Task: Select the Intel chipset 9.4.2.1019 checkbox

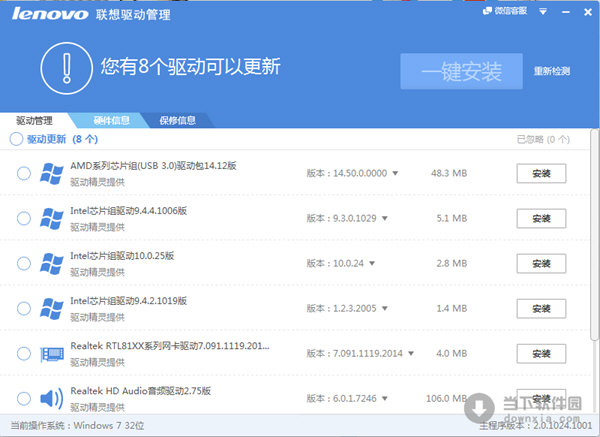Action: pyautogui.click(x=24, y=308)
